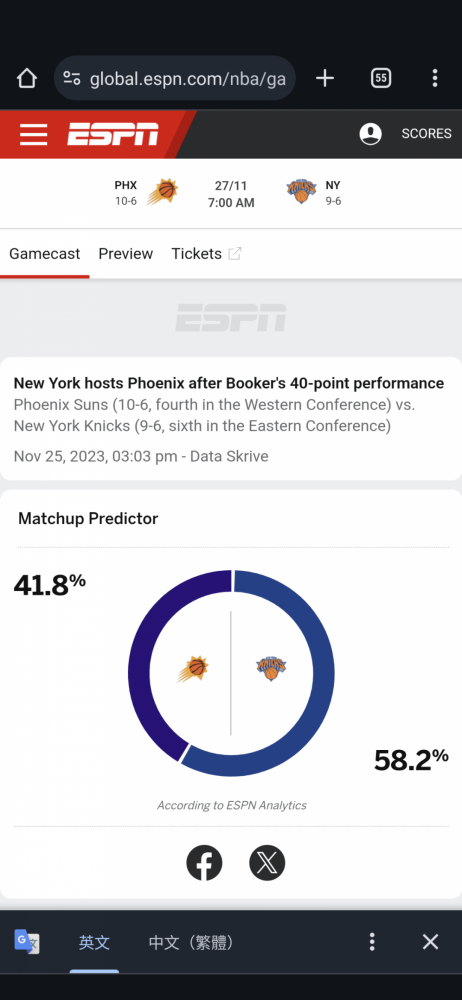The width and height of the screenshot is (462, 1000).
Task: Tap the Phoenix Suns logo in scoreboard
Action: [x=162, y=192]
